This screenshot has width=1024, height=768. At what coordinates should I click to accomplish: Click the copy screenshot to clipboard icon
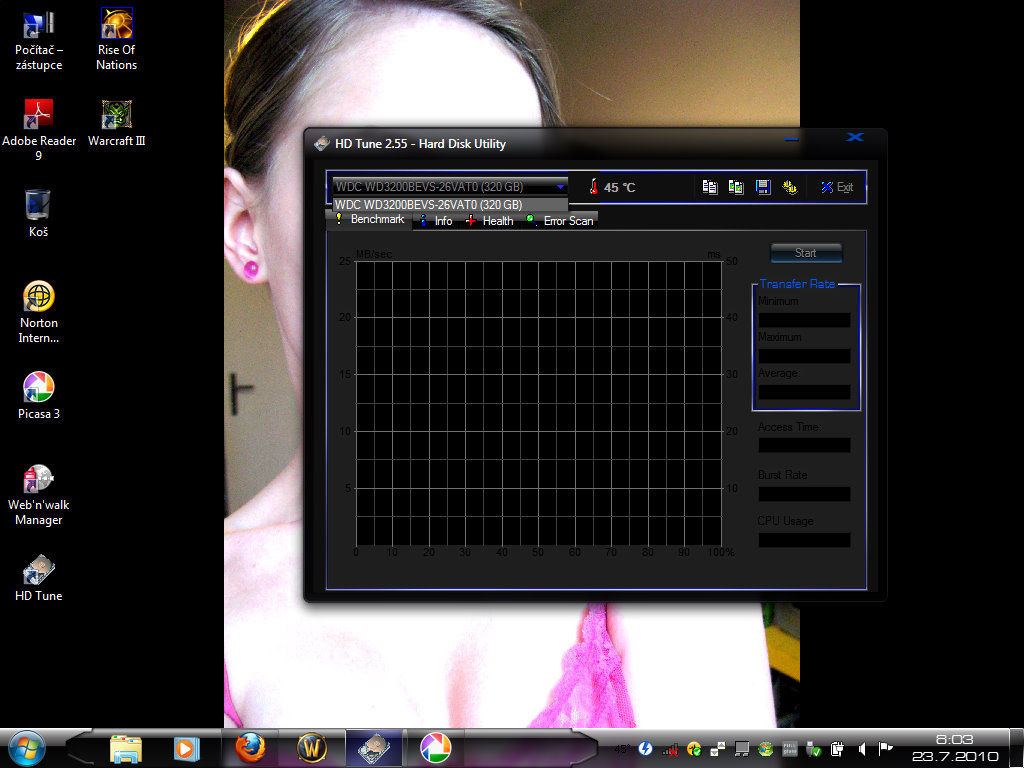click(736, 187)
